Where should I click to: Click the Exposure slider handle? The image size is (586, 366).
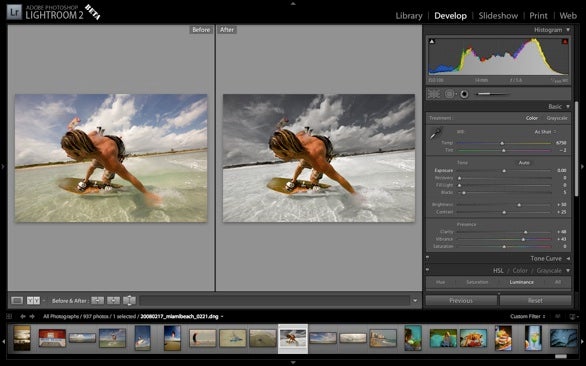[x=504, y=170]
